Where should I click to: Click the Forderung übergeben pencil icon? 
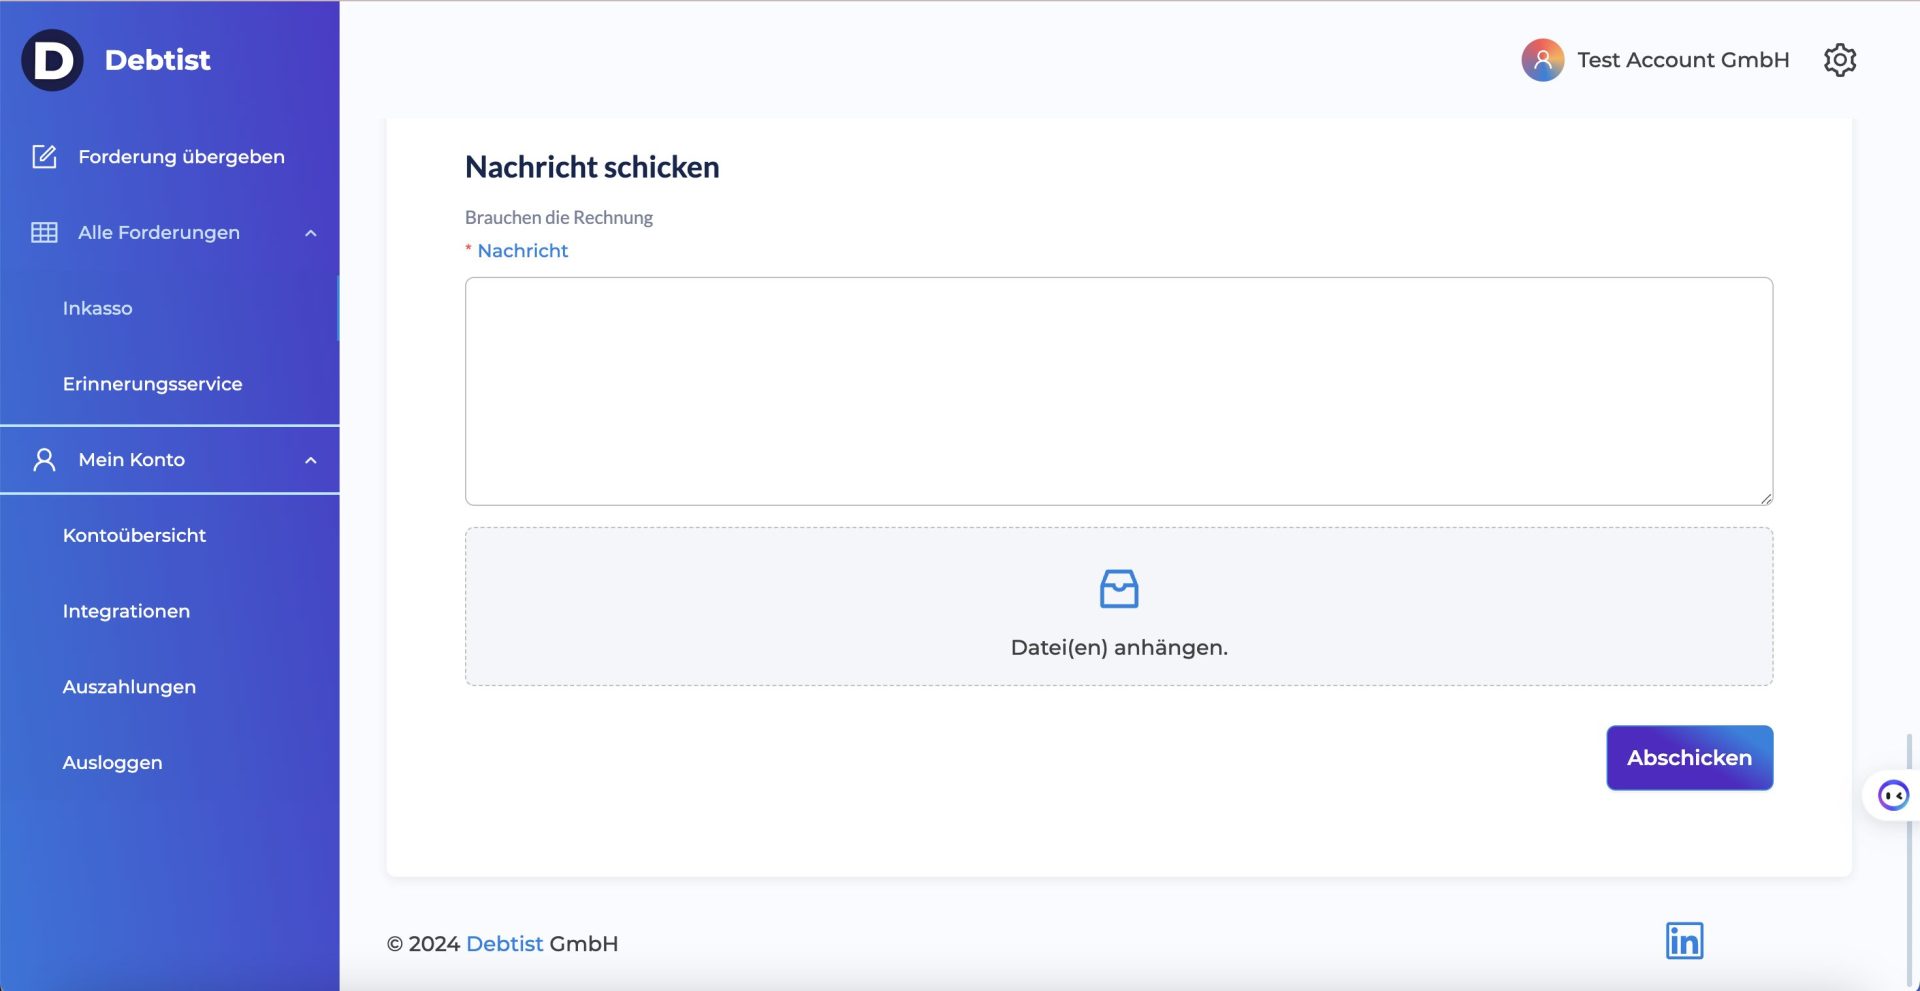click(x=44, y=157)
